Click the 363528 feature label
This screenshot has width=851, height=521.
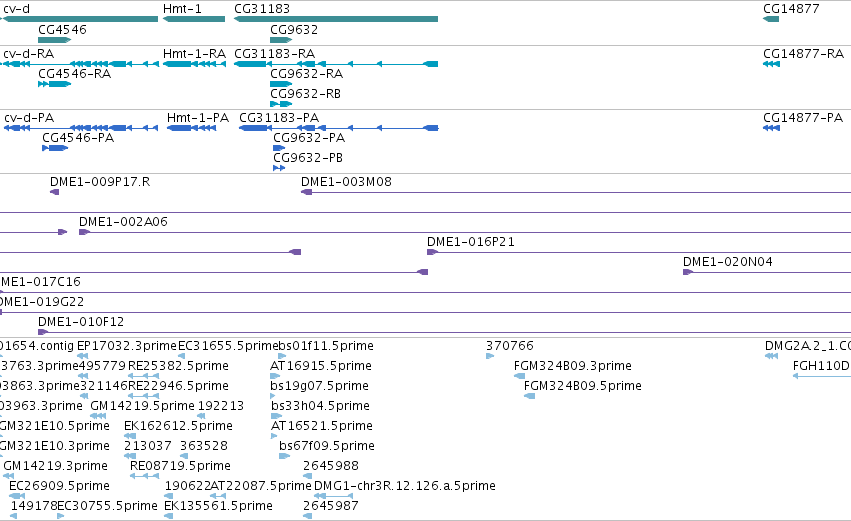204,446
